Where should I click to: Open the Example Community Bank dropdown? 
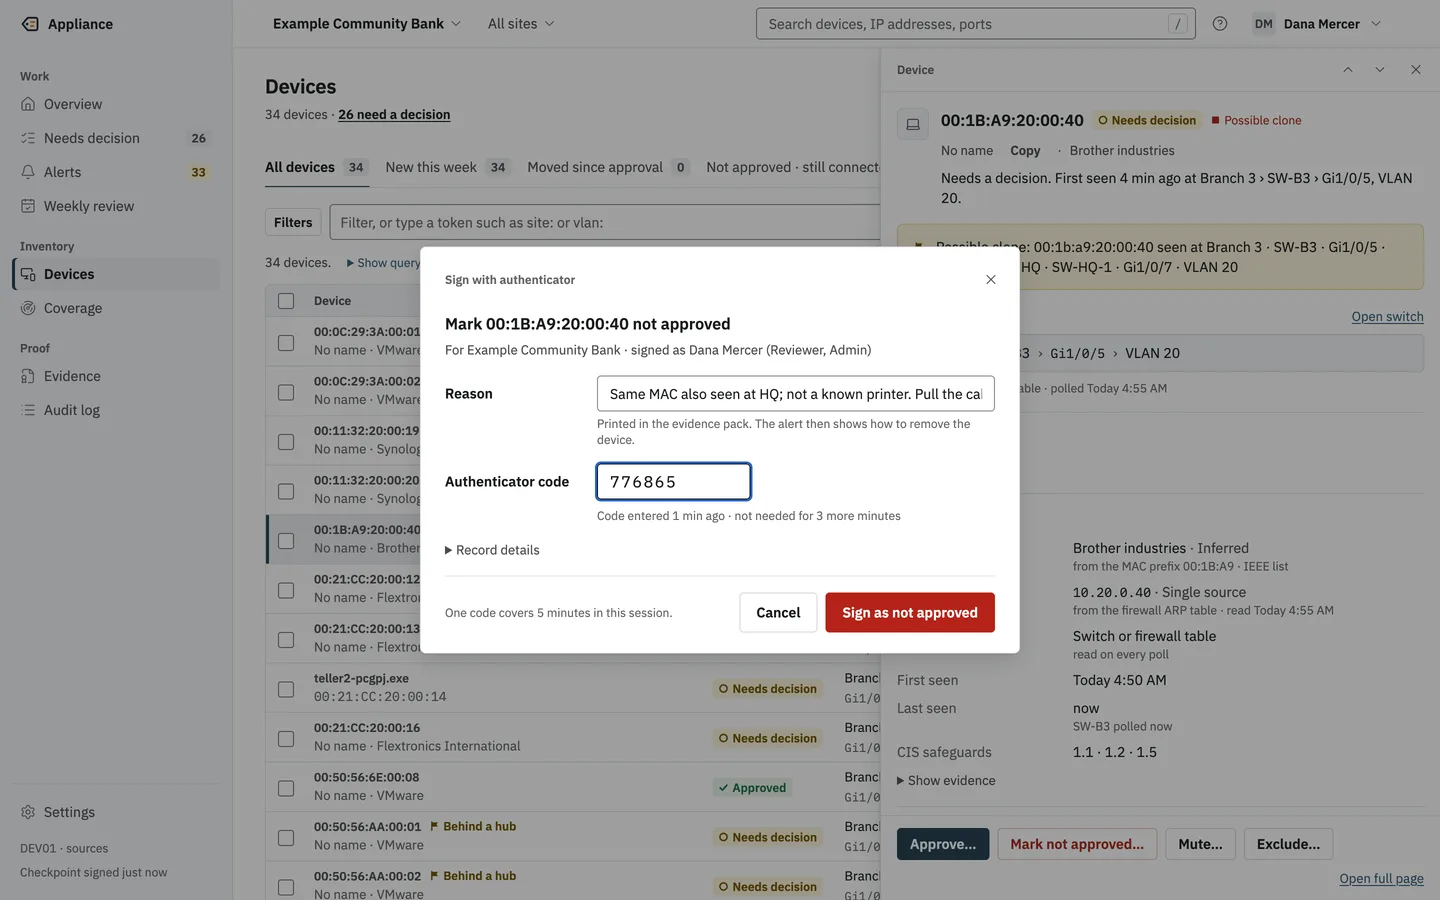coord(367,24)
